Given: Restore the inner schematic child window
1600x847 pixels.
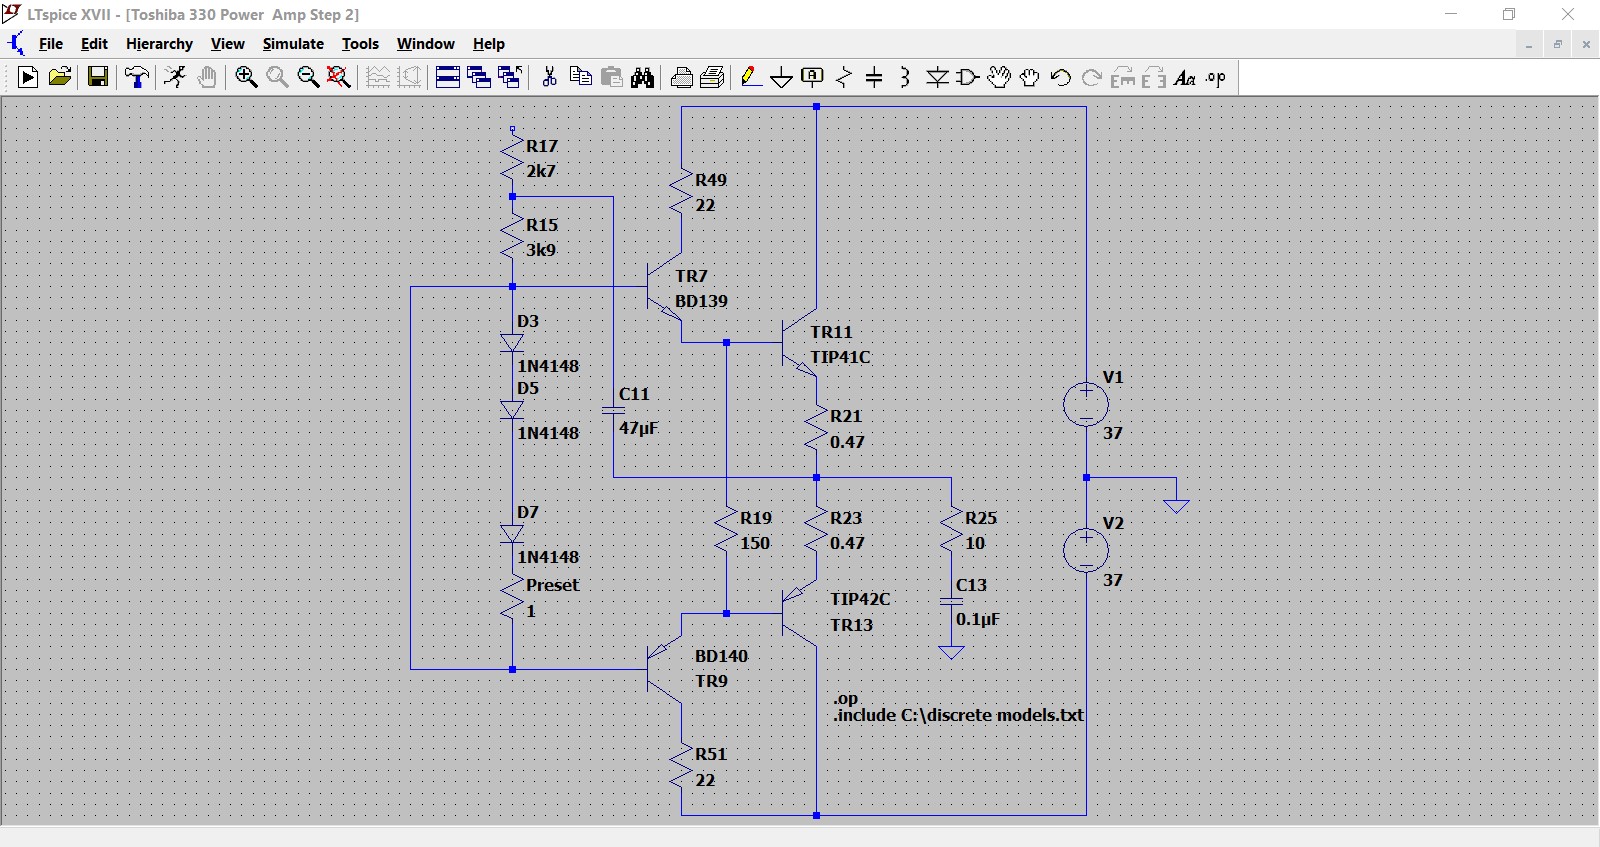Looking at the screenshot, I should click(x=1557, y=44).
